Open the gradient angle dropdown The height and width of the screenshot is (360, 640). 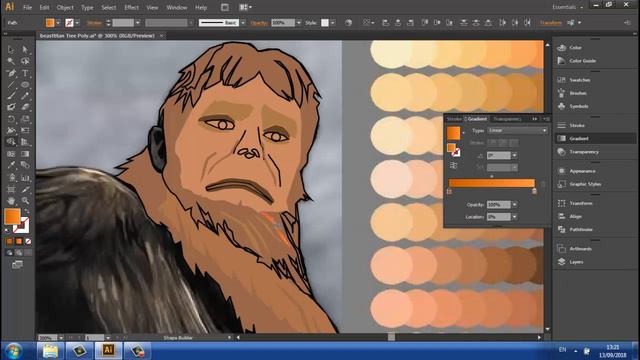tap(514, 156)
